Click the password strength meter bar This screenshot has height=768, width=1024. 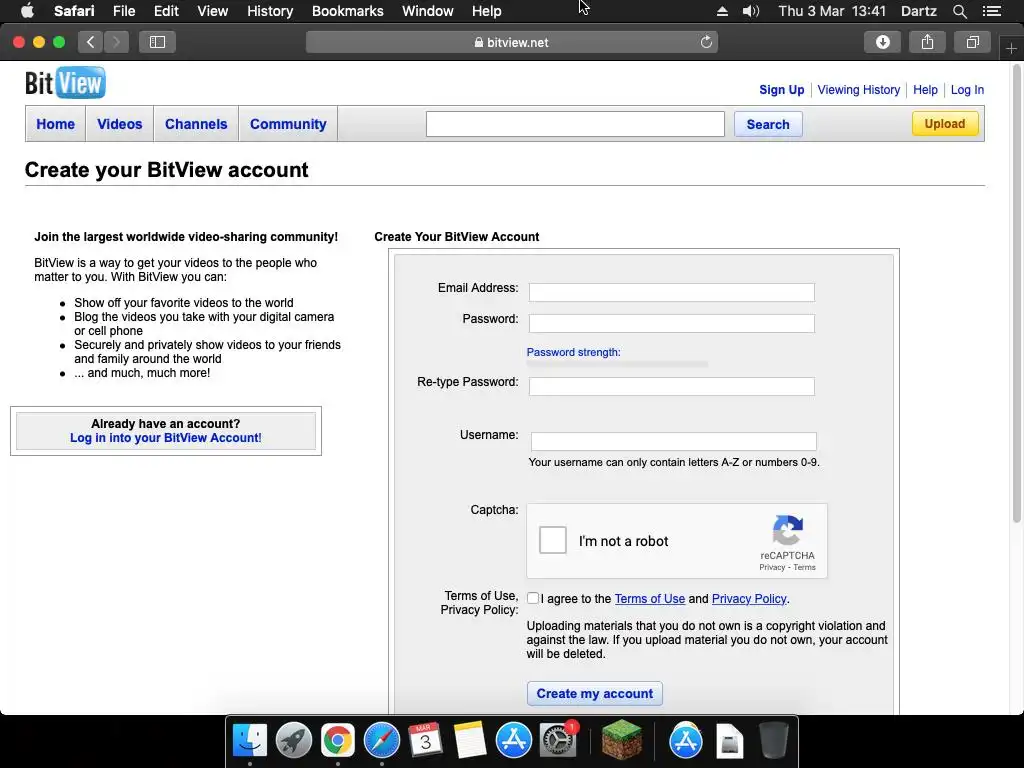click(x=617, y=364)
